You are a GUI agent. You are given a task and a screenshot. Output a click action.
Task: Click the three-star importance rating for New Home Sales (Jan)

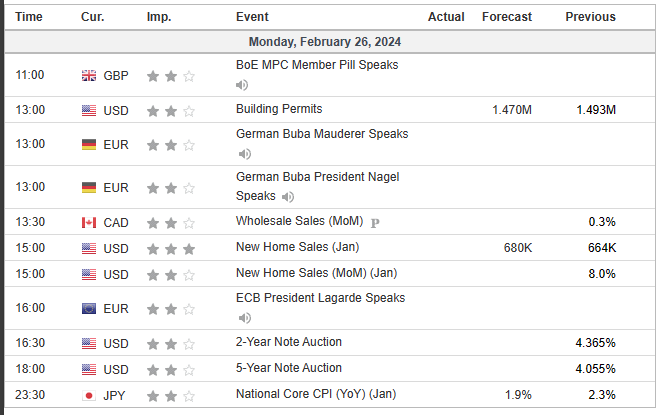(170, 248)
